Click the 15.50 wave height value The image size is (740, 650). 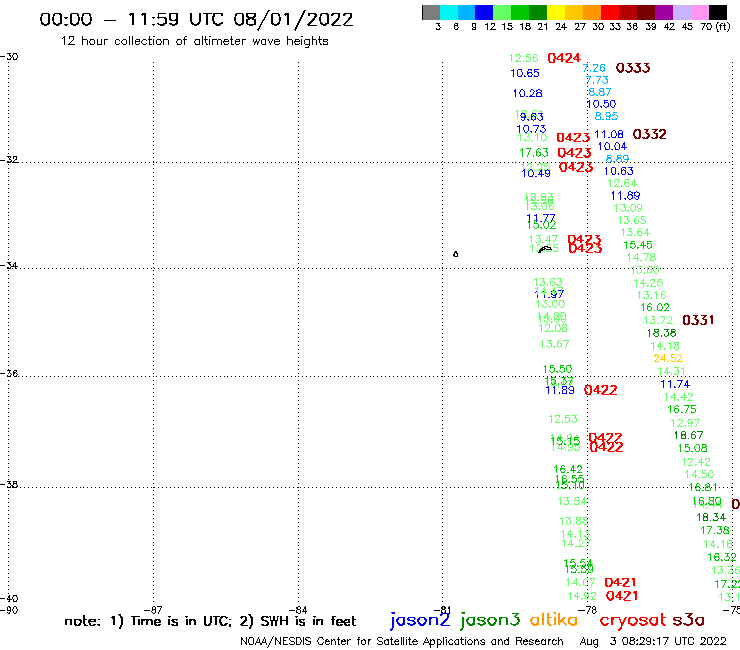coord(557,369)
